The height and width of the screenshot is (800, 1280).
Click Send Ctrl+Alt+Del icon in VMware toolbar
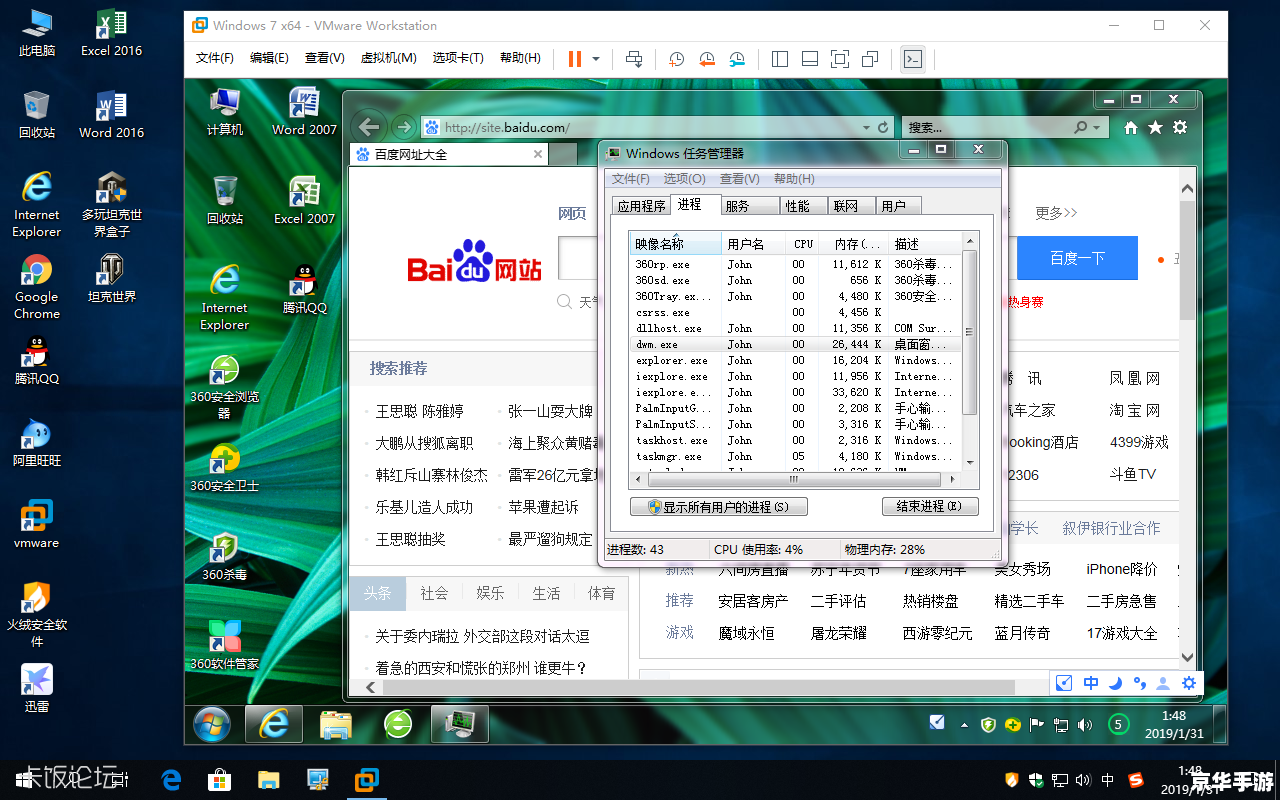pyautogui.click(x=634, y=59)
